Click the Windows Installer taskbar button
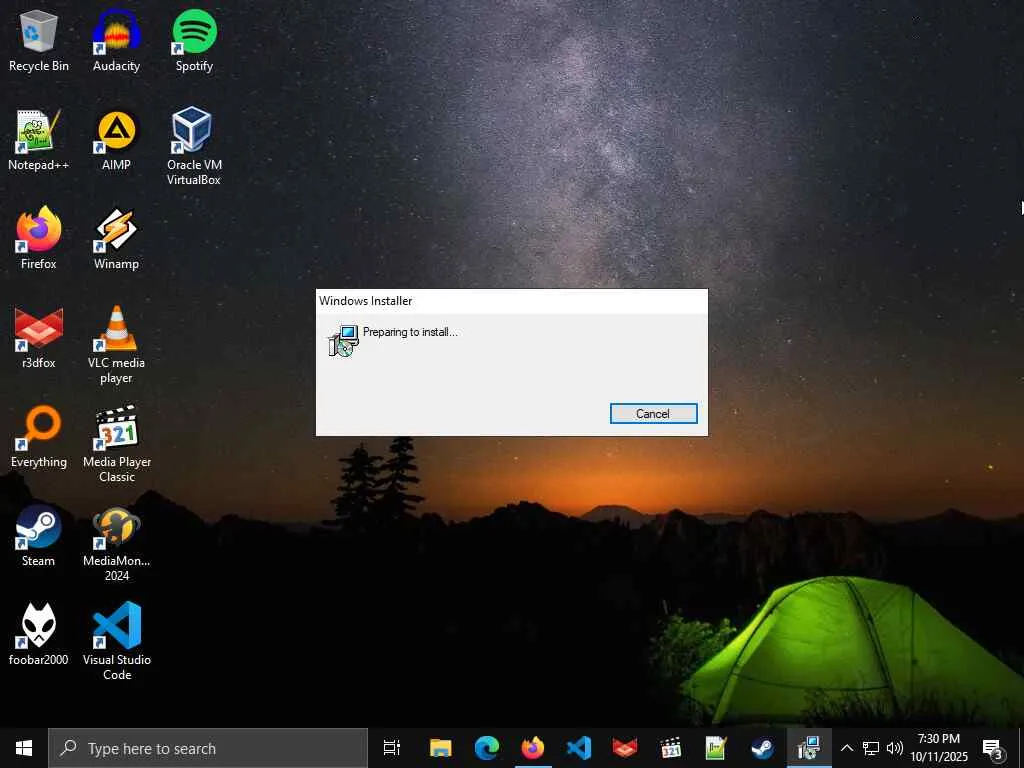The image size is (1024, 768). pyautogui.click(x=809, y=748)
